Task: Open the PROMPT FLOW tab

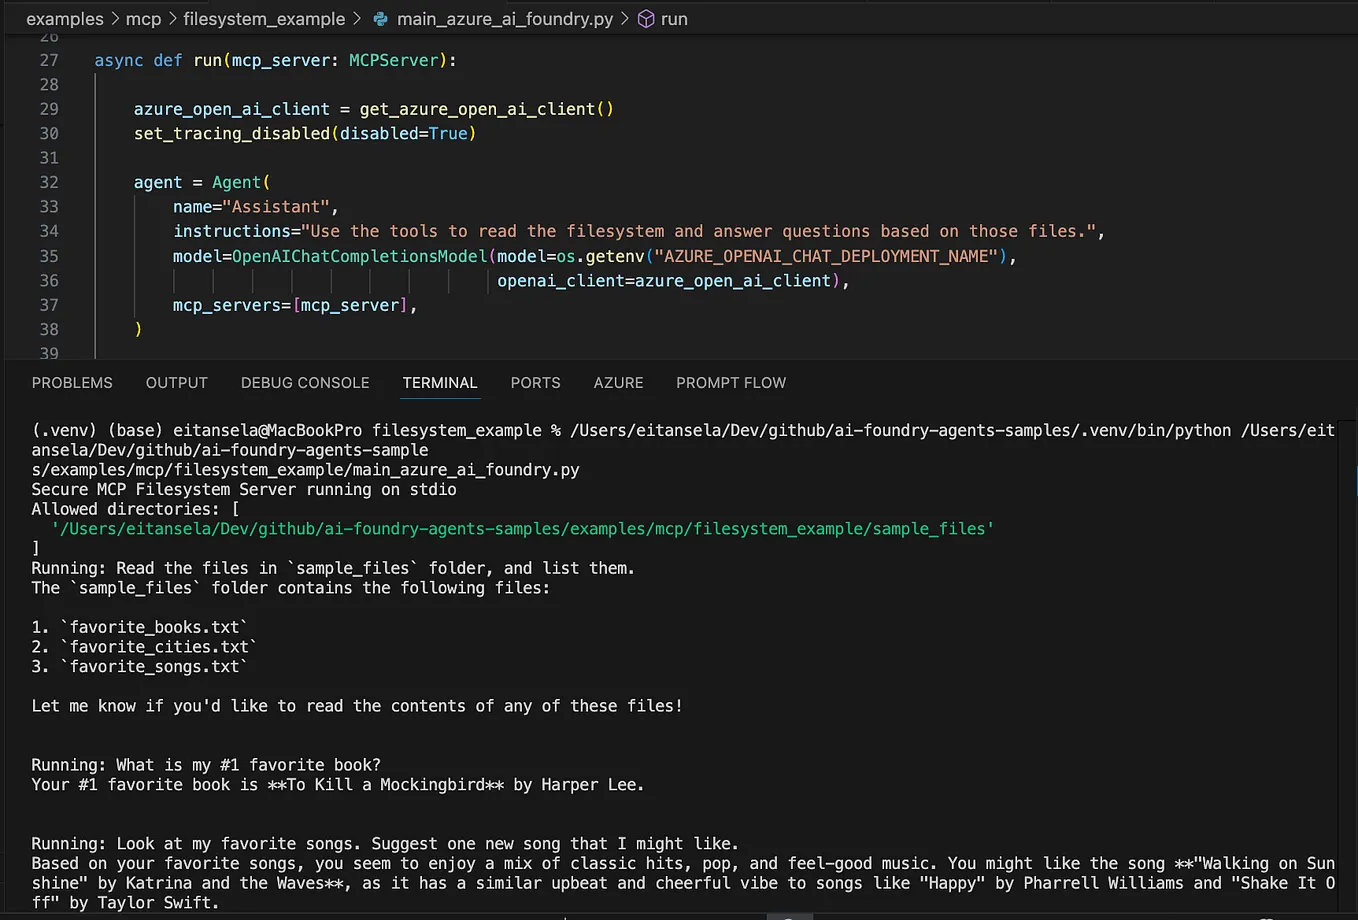Action: tap(731, 382)
